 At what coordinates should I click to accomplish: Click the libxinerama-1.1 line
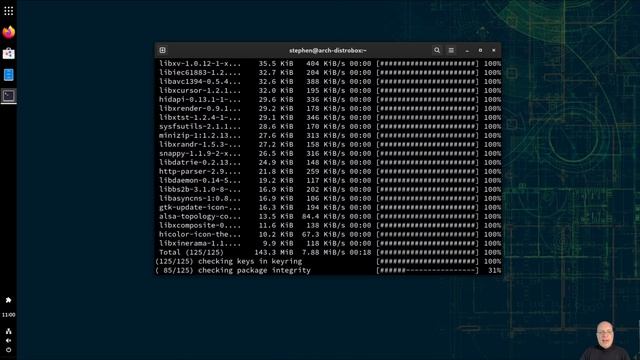[330, 243]
